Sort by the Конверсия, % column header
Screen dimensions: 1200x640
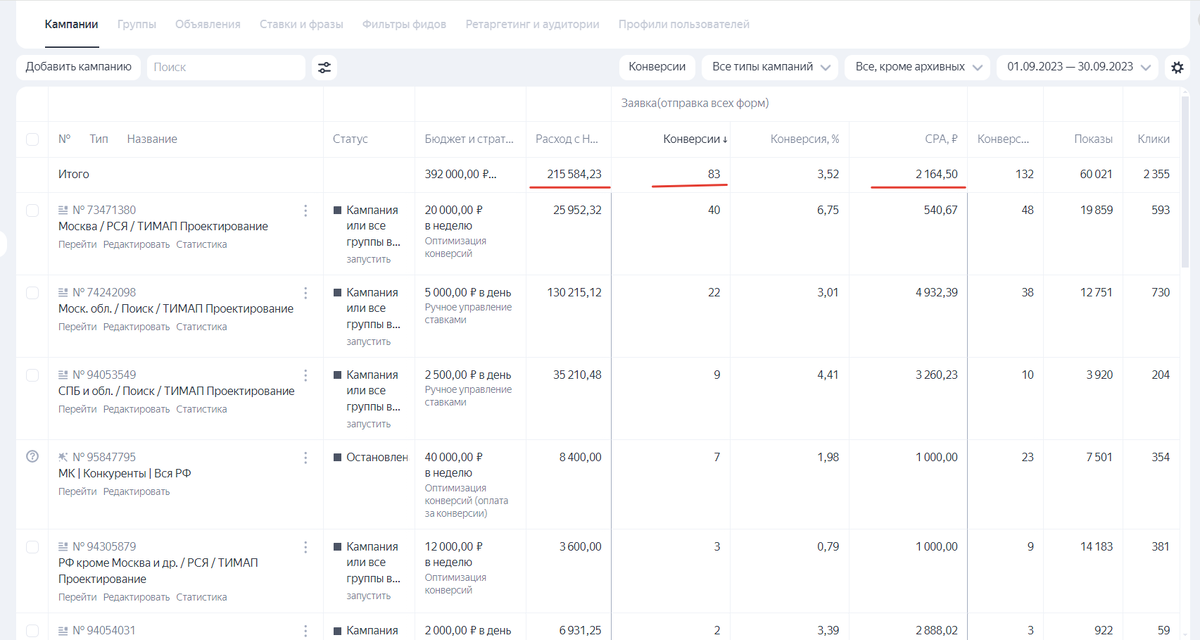804,139
